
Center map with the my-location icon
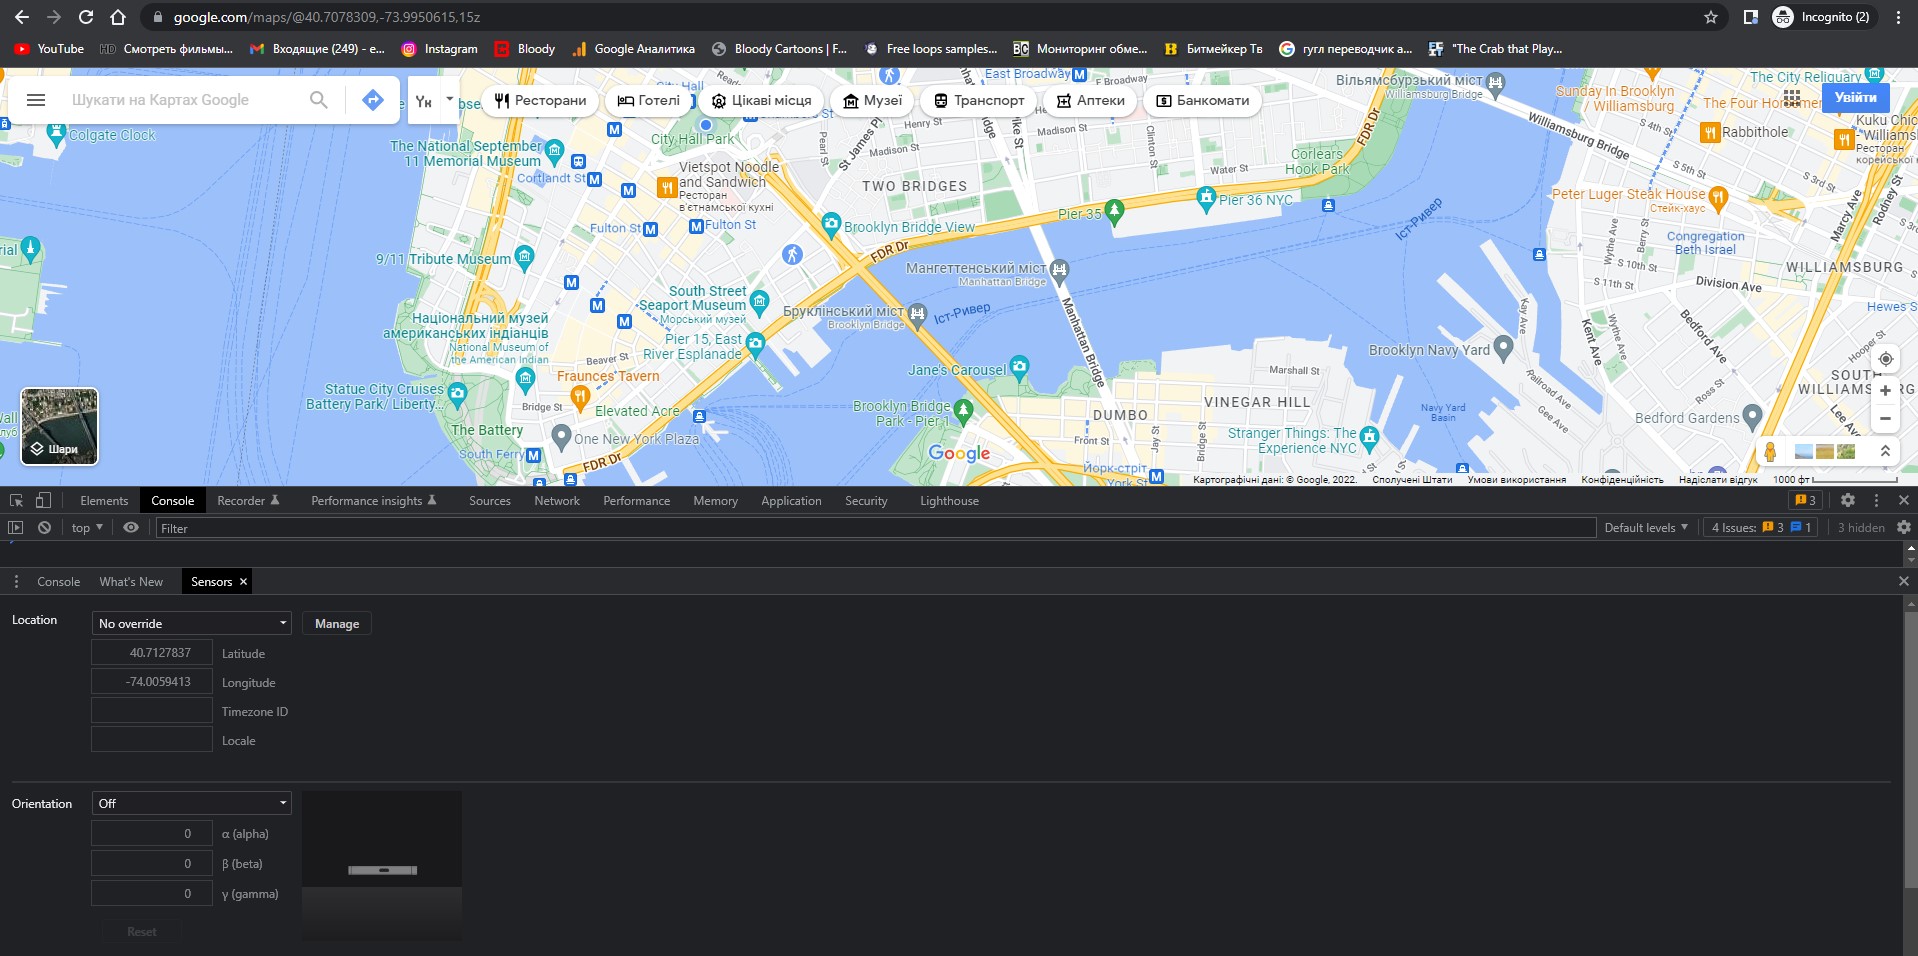pyautogui.click(x=1885, y=359)
